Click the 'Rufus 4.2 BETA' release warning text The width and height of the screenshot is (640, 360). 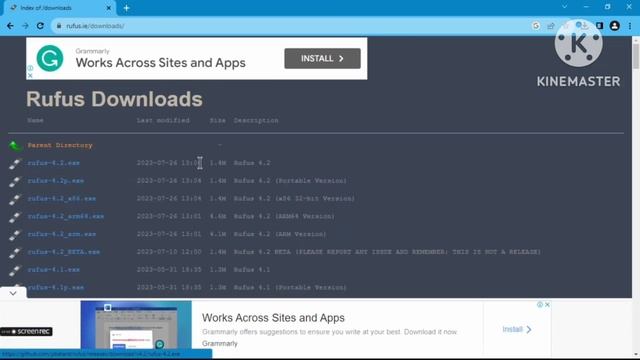click(x=387, y=252)
